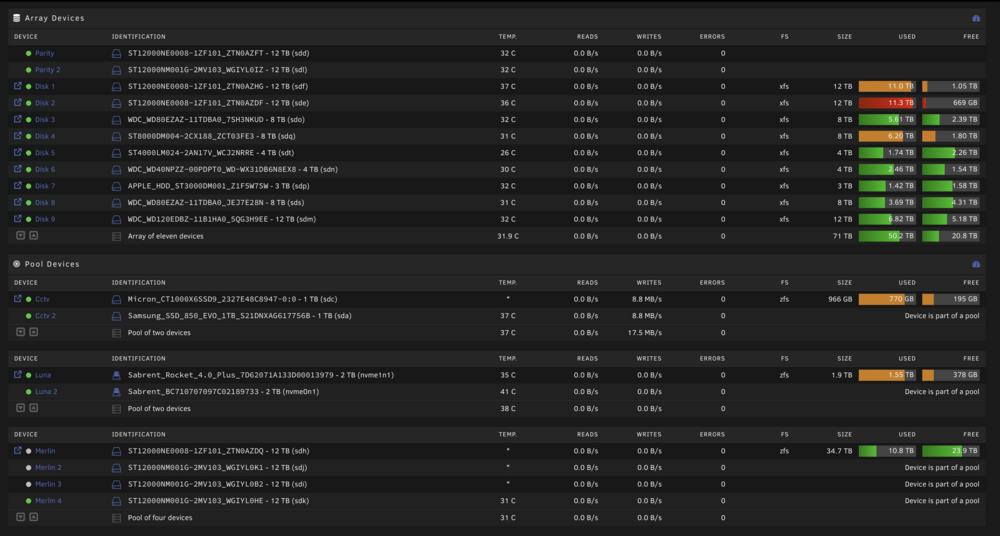The height and width of the screenshot is (536, 1000).
Task: Click the list icon beside Pool of four devices
Action: (x=116, y=517)
